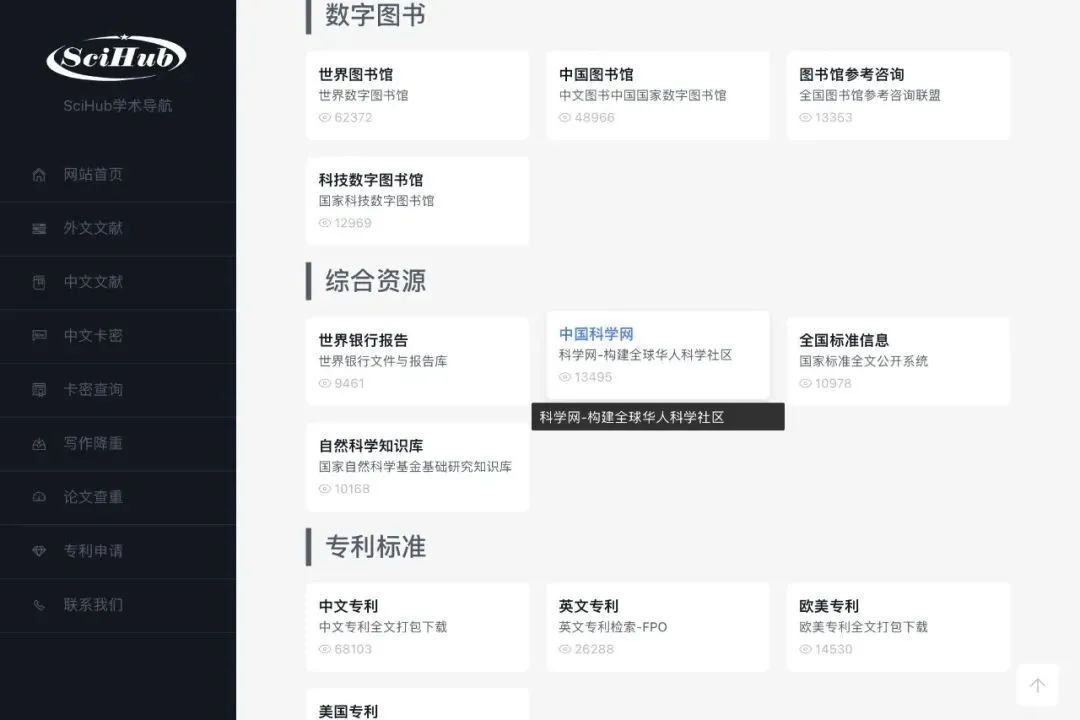Click description 英文专利检索-FPO
This screenshot has width=1080, height=720.
coord(612,627)
